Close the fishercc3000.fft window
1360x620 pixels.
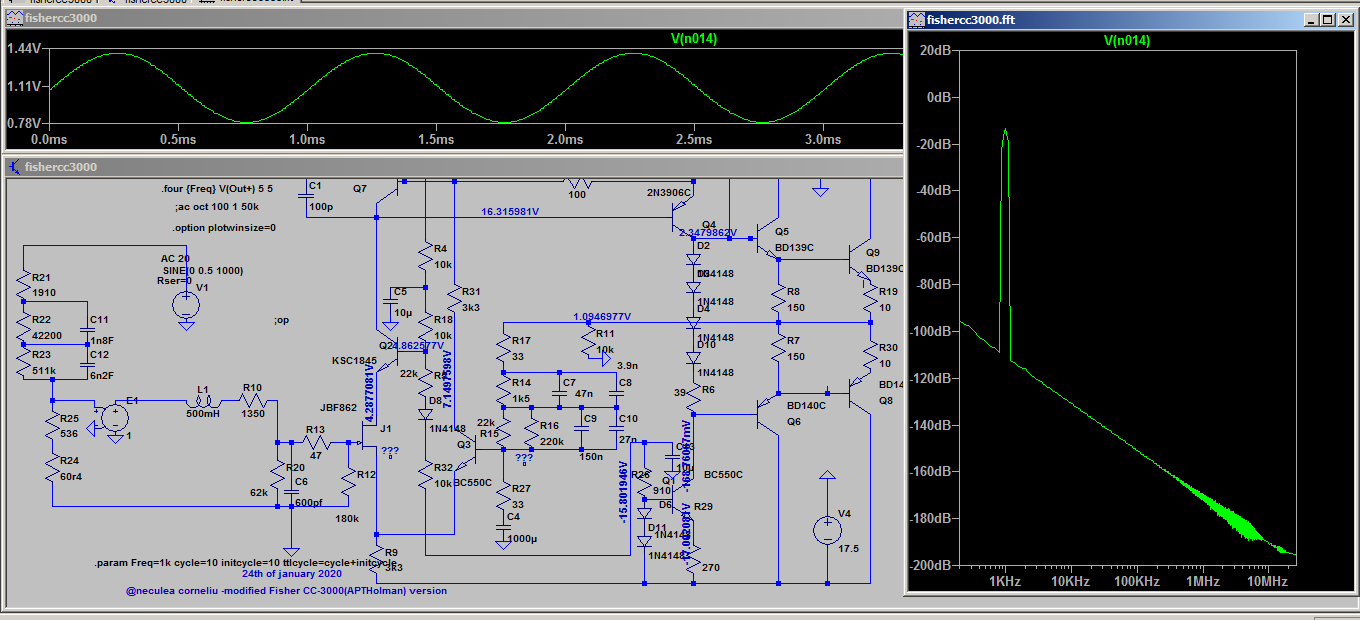click(x=1344, y=19)
